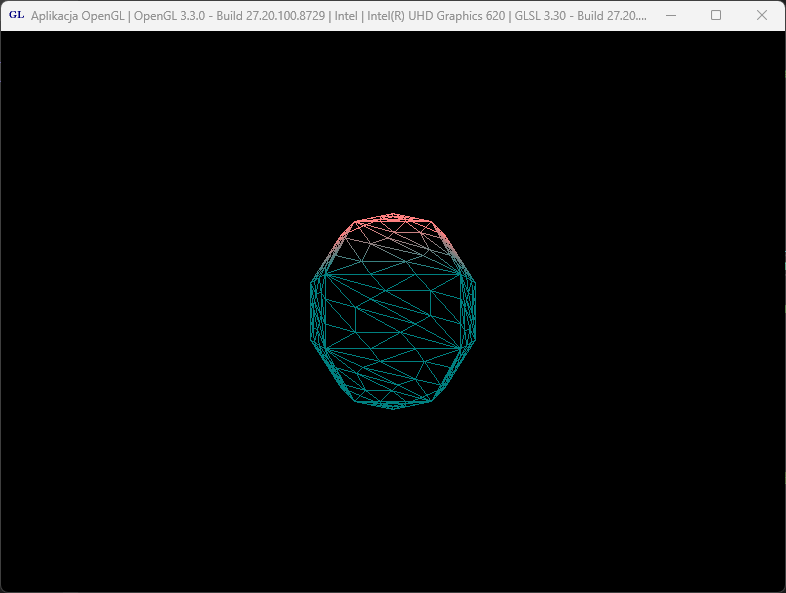Click the teal lower half of the sphere
The width and height of the screenshot is (786, 593).
coord(393,370)
